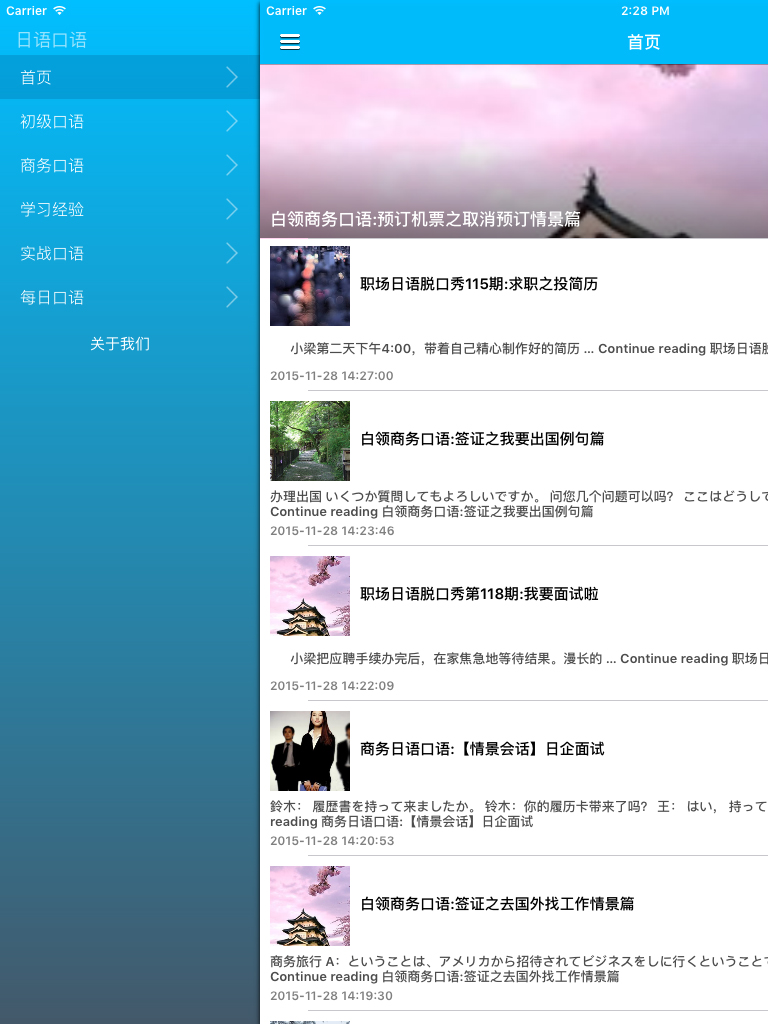Tap the Wi-Fi icon in right status bar
Screen dimensions: 768x1024
point(319,10)
